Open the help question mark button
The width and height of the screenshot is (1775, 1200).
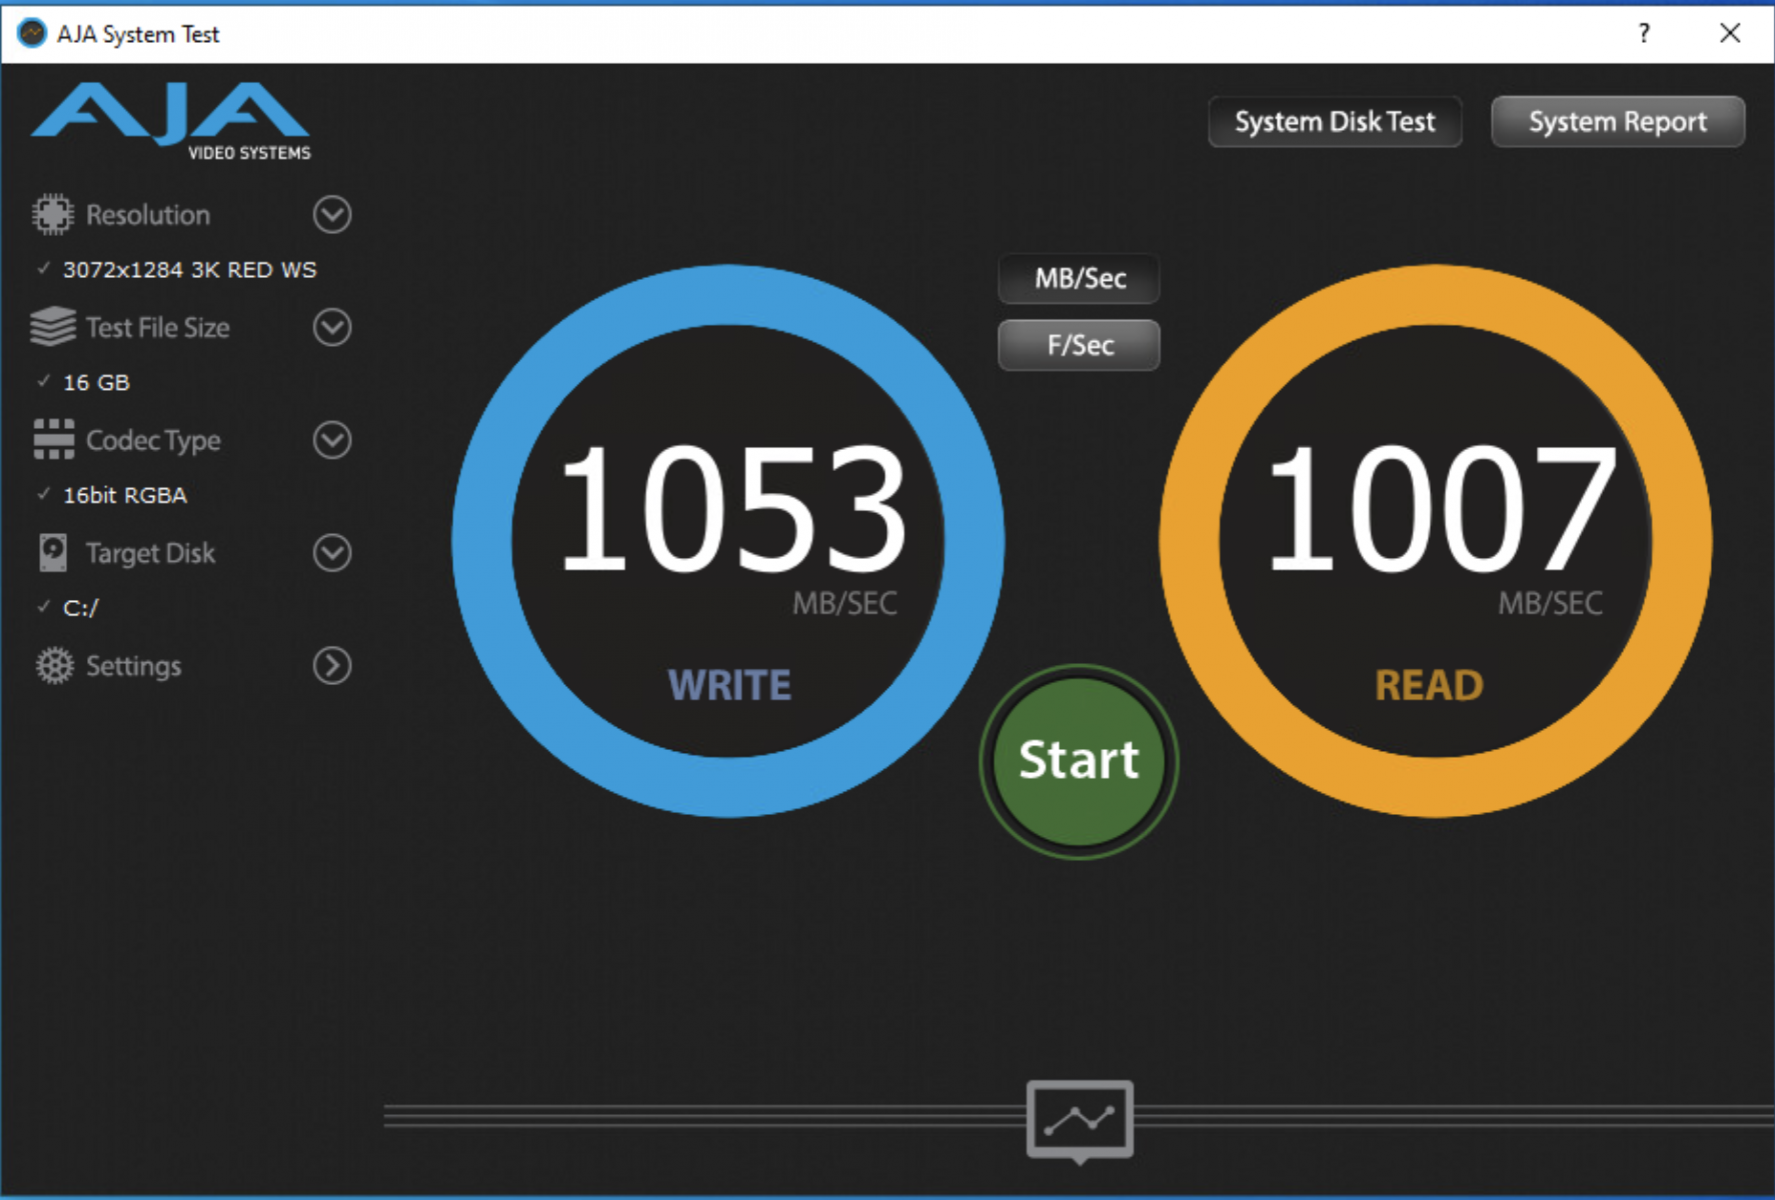pos(1644,33)
